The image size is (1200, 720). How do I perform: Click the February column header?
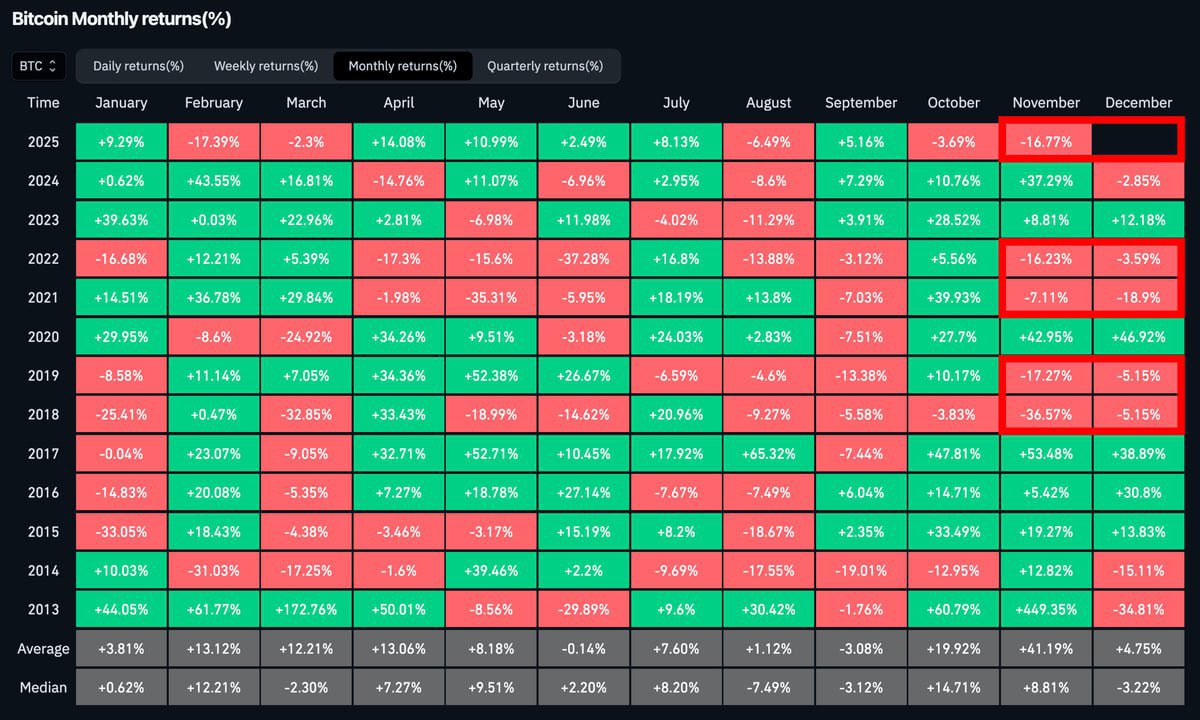pos(214,102)
